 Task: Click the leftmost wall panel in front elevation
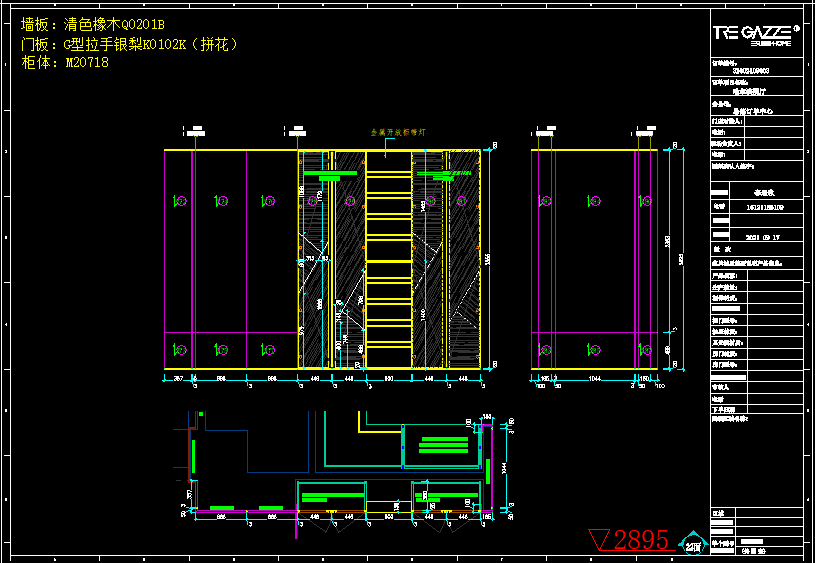pyautogui.click(x=179, y=260)
